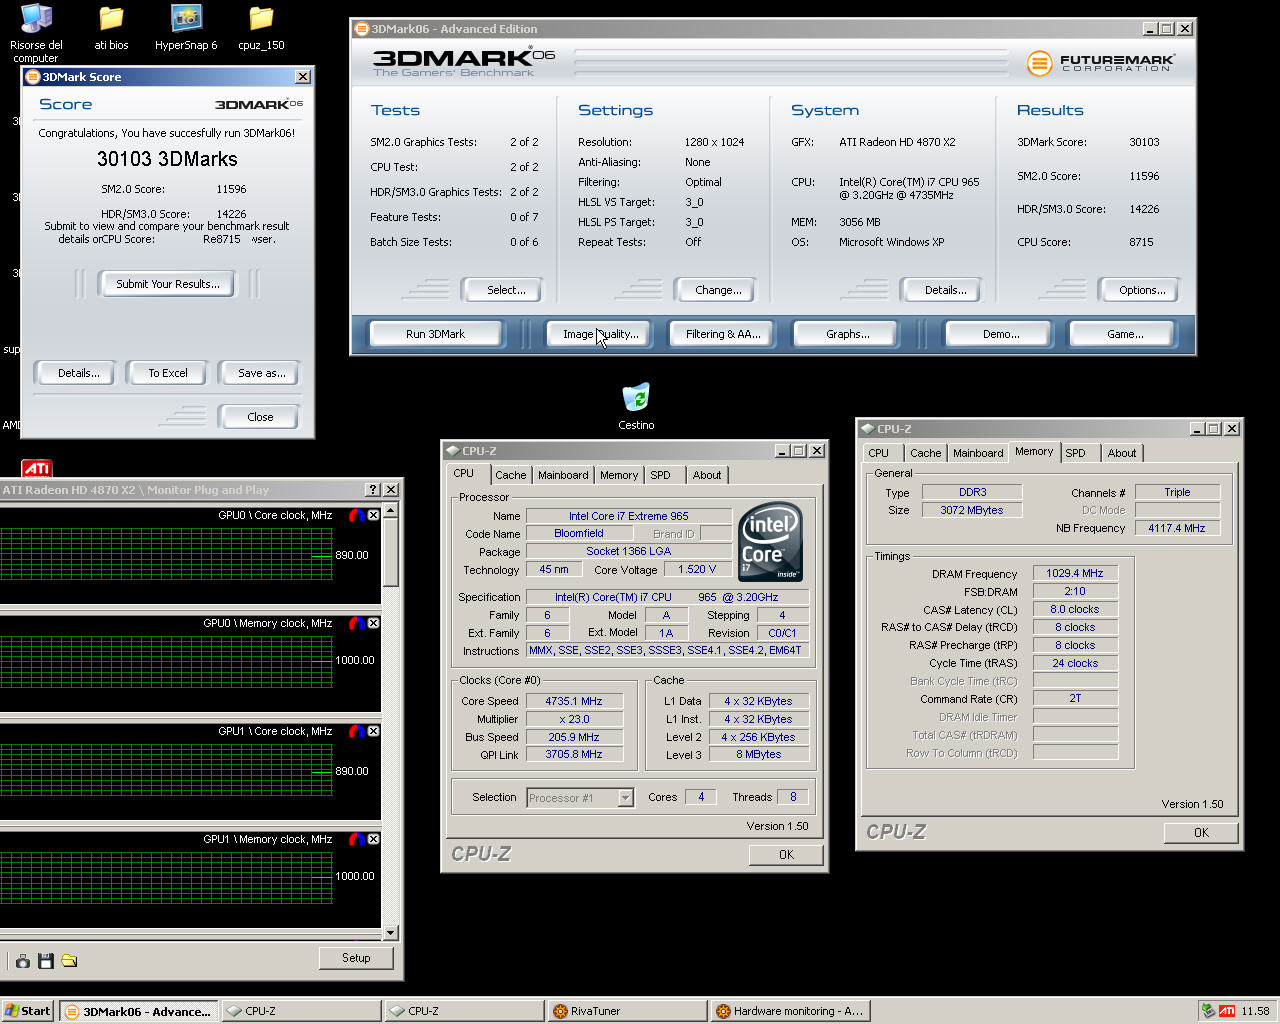Click the Core Speed value 4735.1 MHz

tap(574, 701)
